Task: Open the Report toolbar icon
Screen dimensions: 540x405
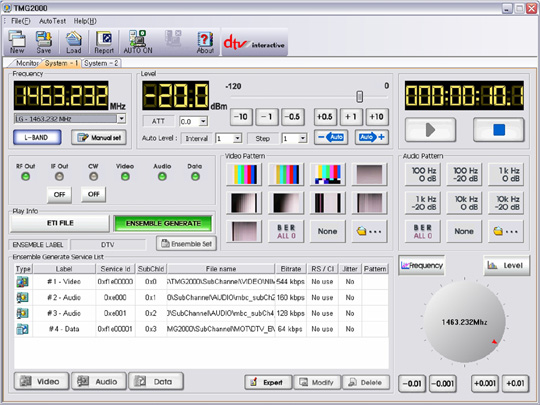Action: click(x=104, y=42)
